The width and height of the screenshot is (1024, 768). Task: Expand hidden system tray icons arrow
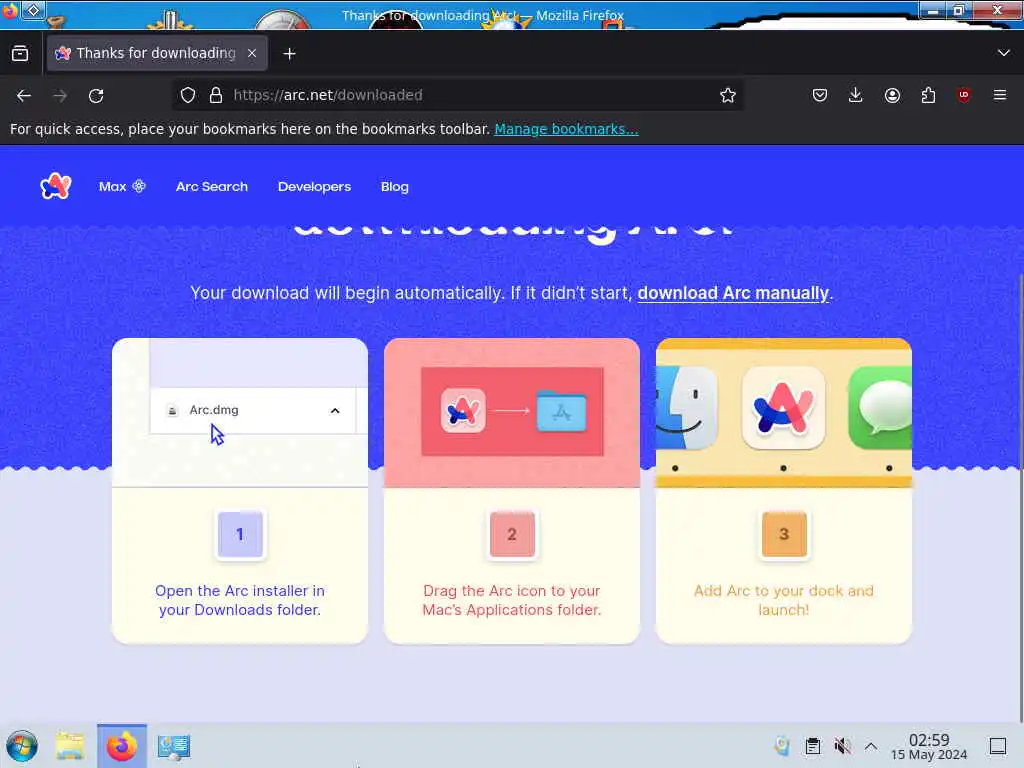tap(871, 746)
